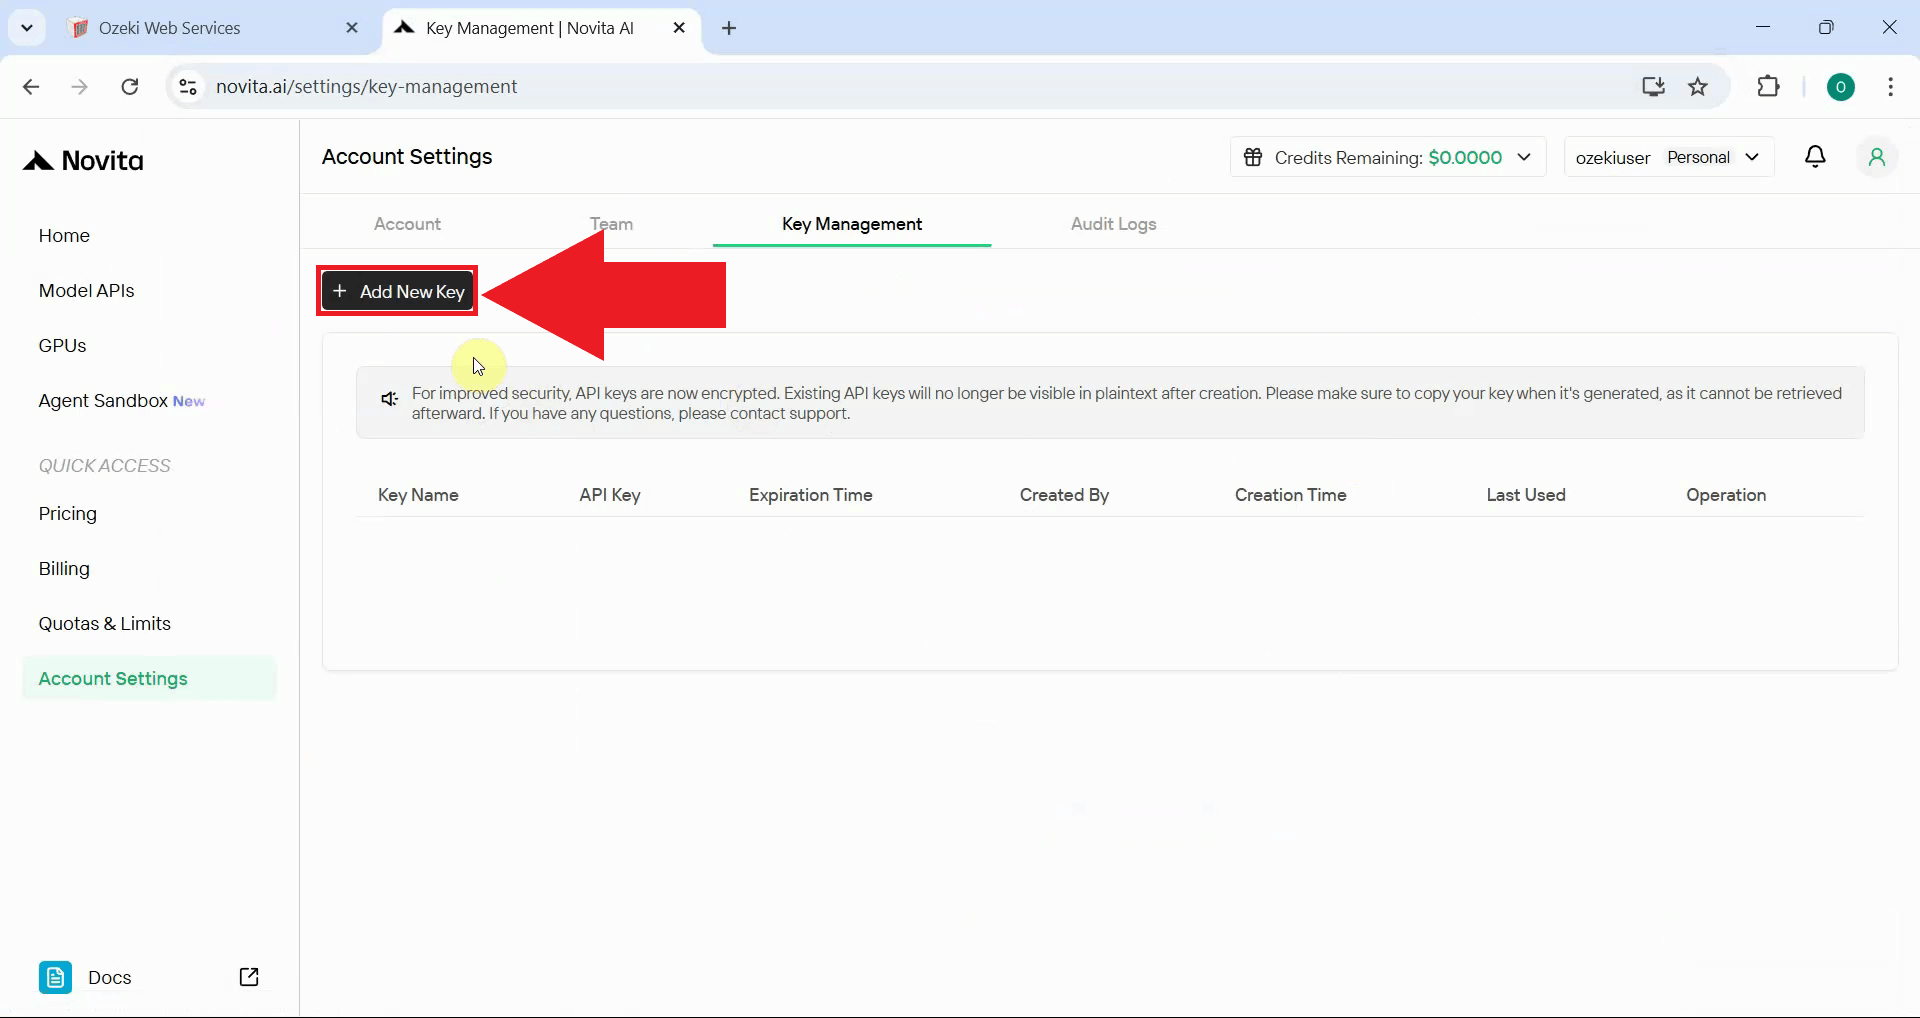This screenshot has width=1920, height=1018.
Task: Open the browser extensions puzzle icon
Action: coord(1769,86)
